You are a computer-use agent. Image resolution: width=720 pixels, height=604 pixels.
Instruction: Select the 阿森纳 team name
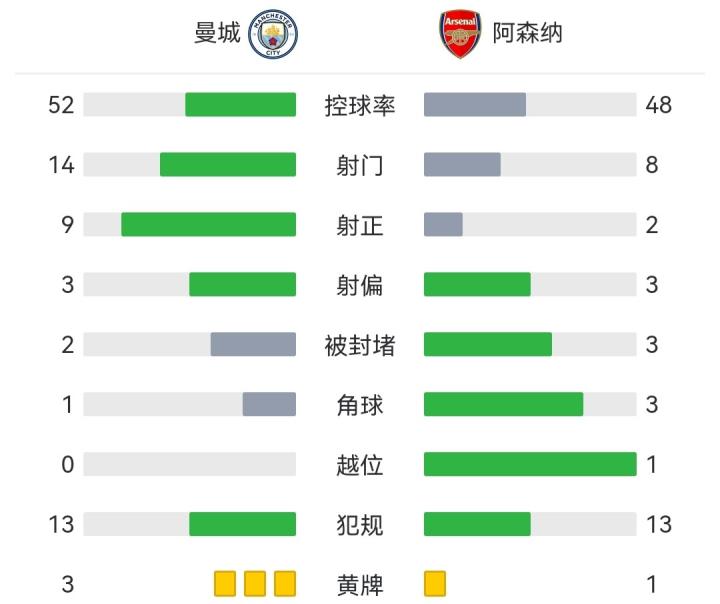[x=527, y=34]
